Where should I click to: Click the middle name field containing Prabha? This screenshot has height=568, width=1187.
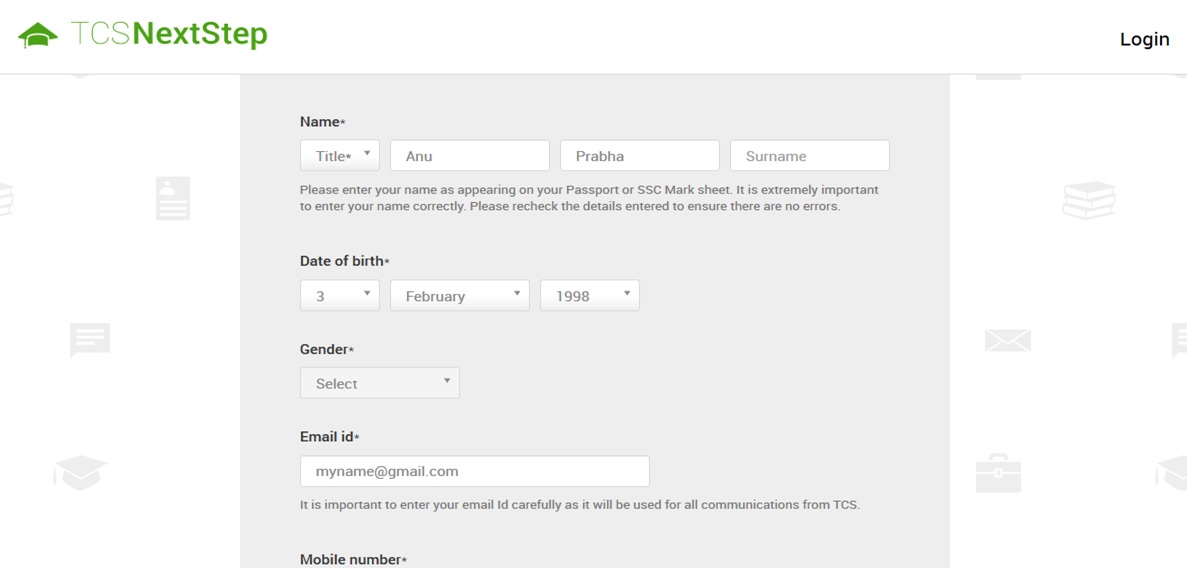click(639, 155)
